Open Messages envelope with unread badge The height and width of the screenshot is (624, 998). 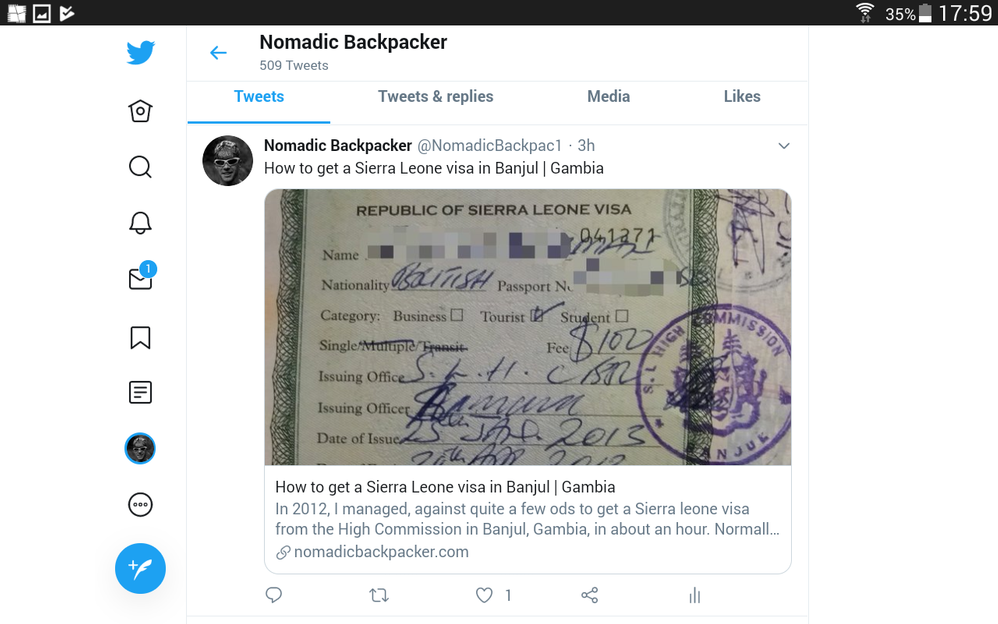tap(141, 277)
